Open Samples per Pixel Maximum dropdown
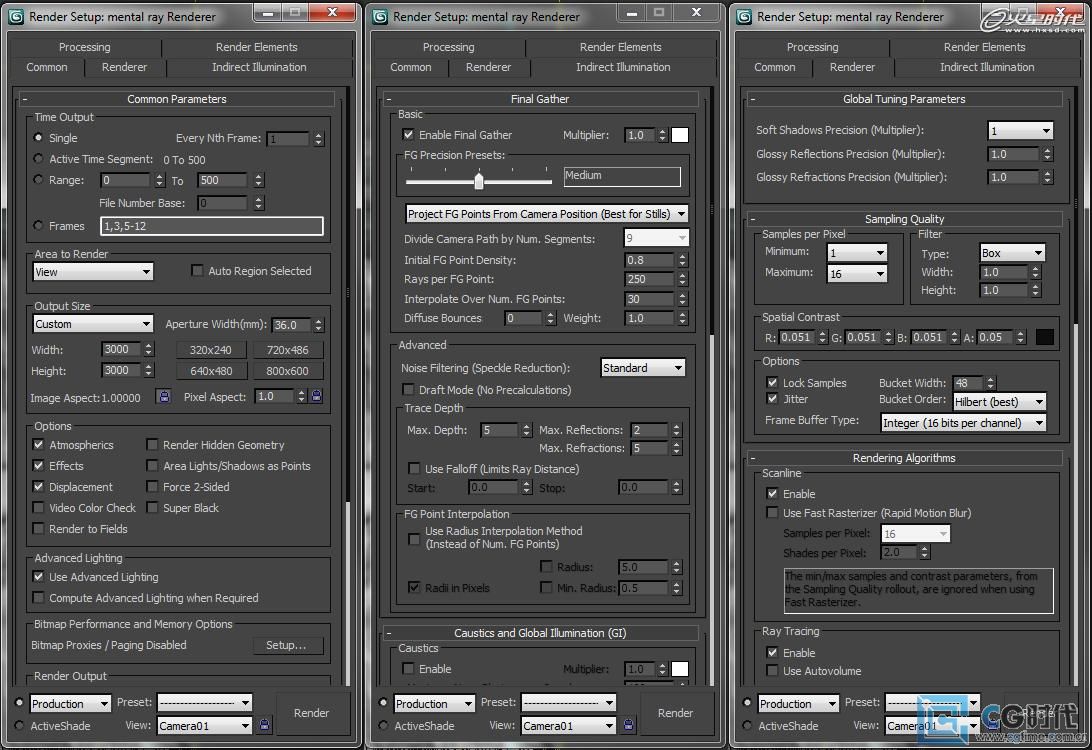1092x750 pixels. 857,274
